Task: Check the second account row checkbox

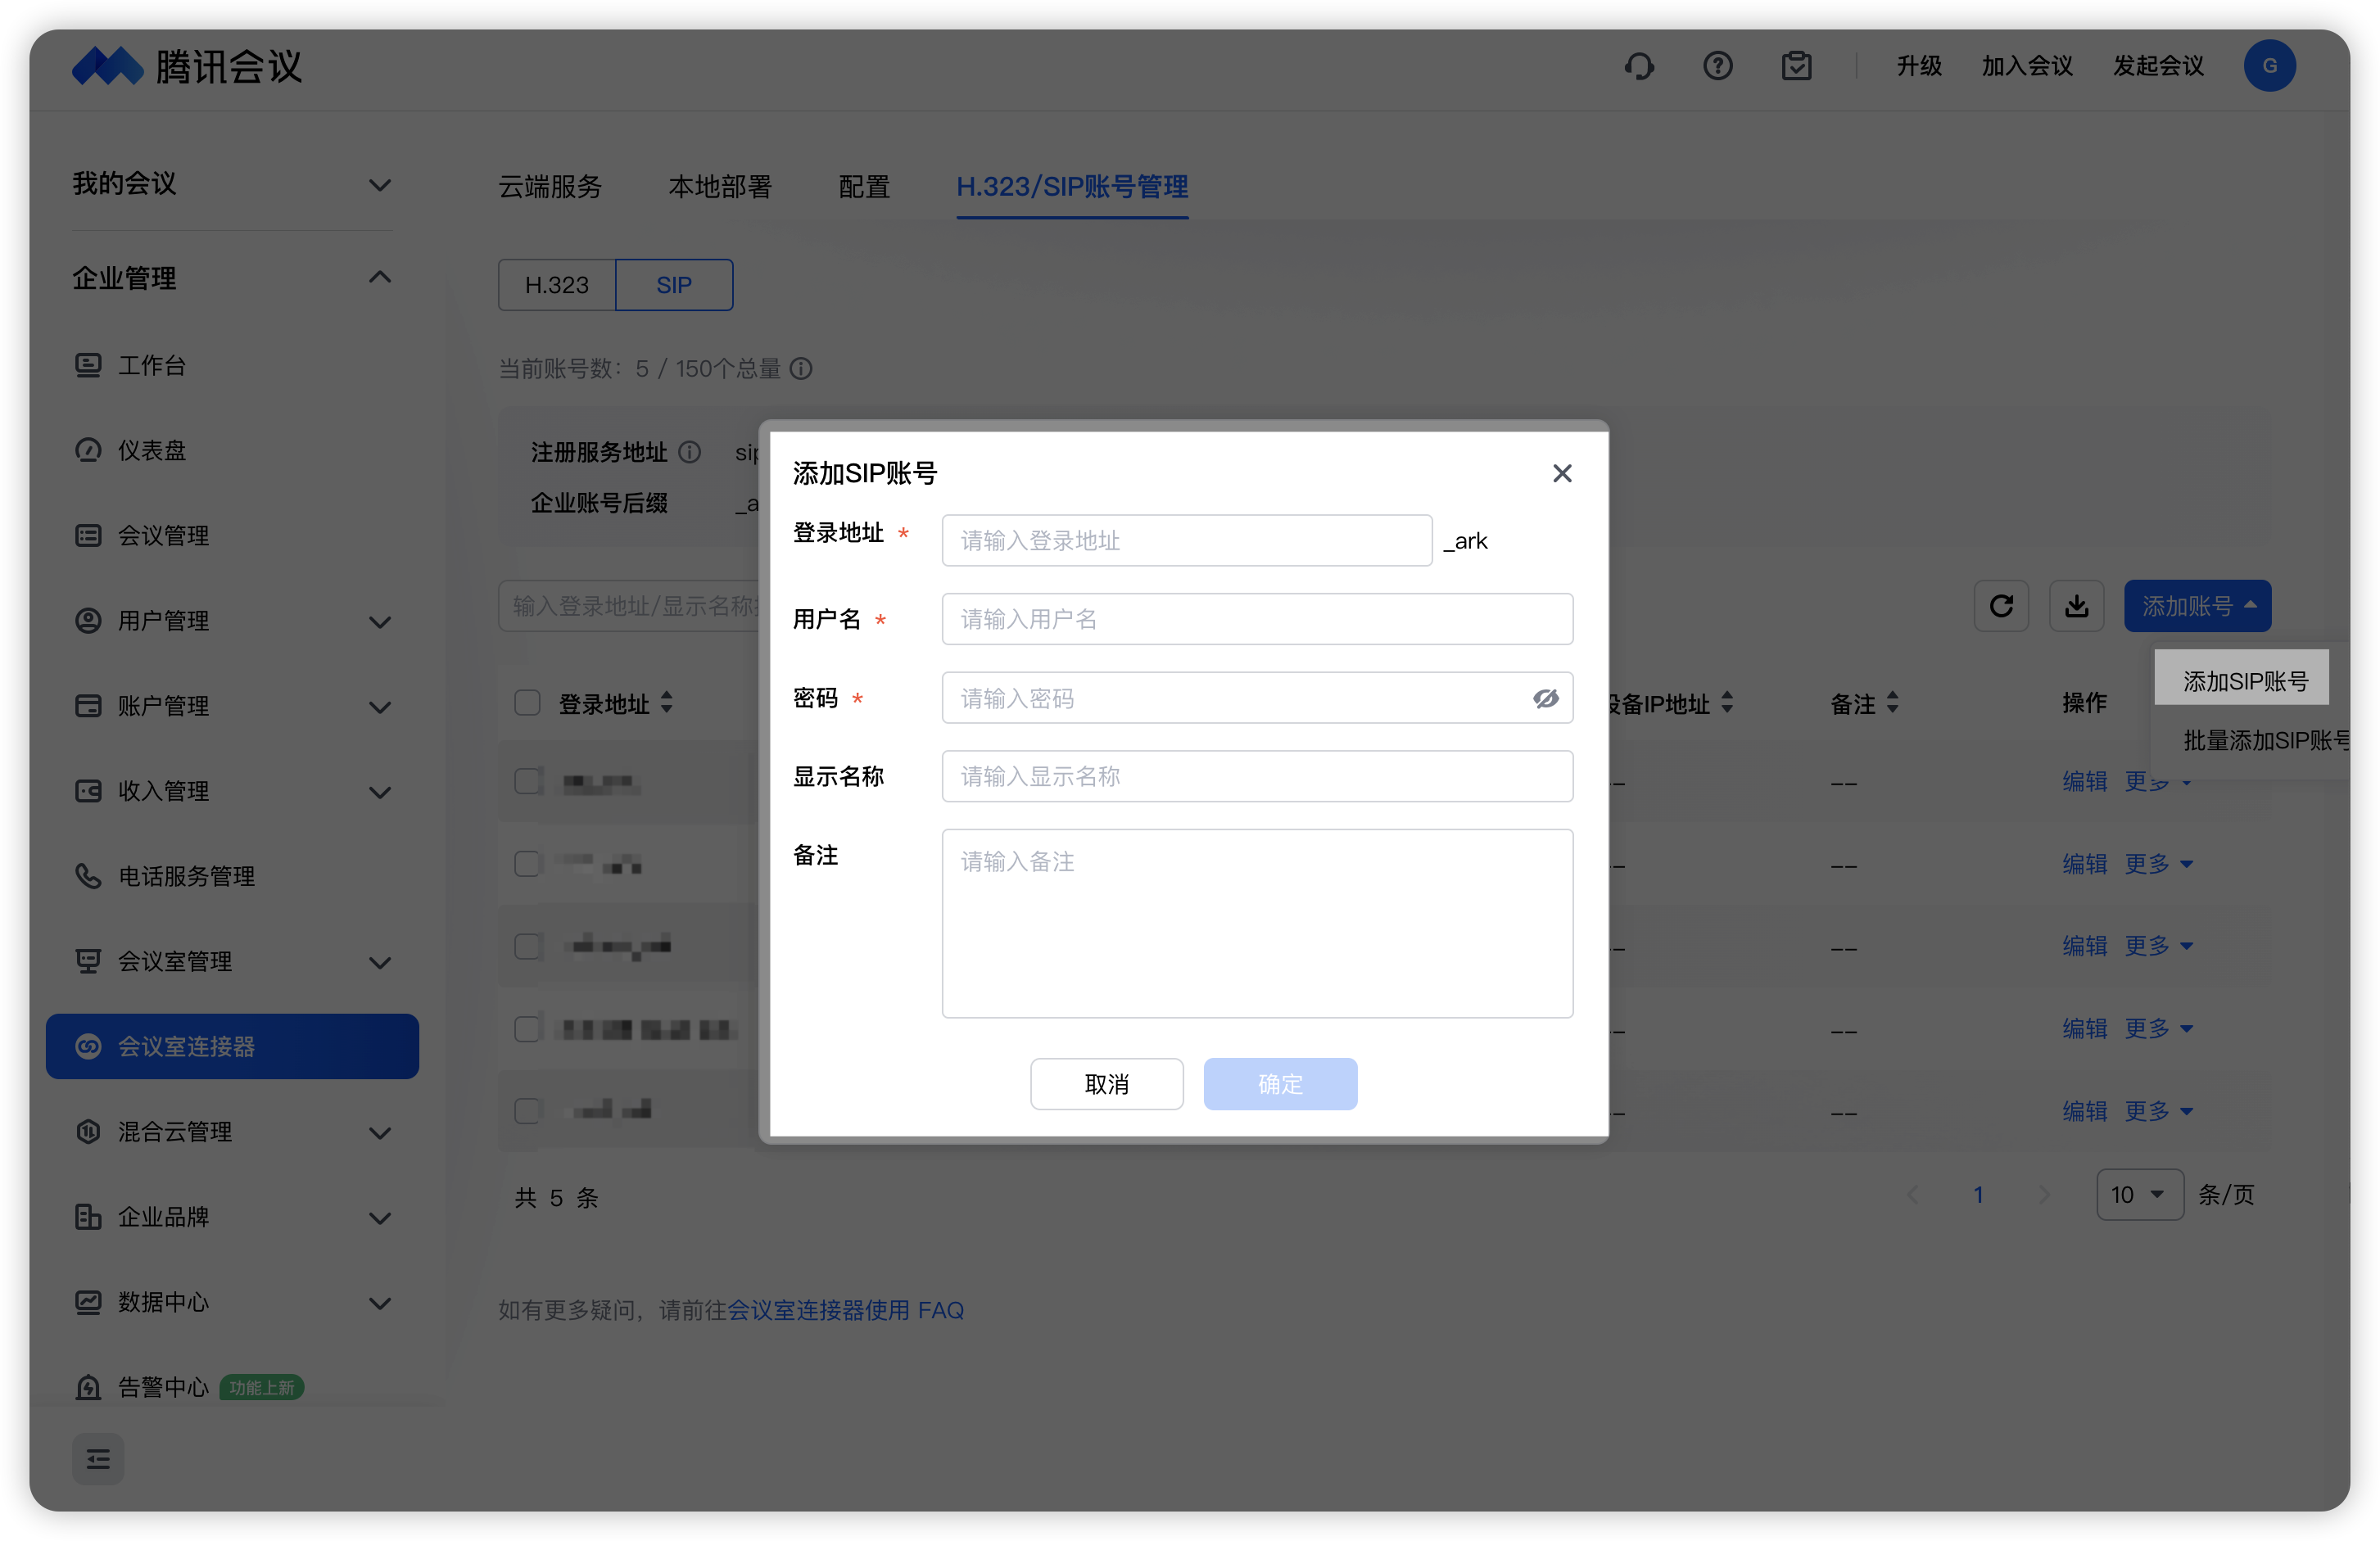Action: coord(527,864)
